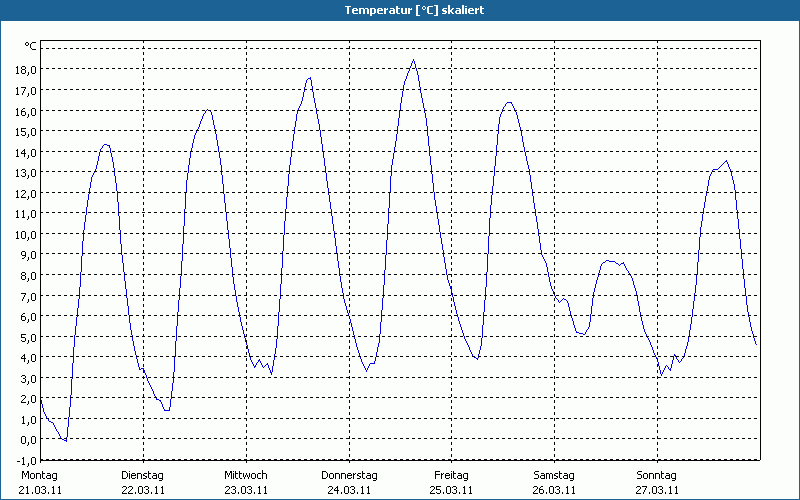
Task: Select the 14,0 y-axis label
Action: point(26,153)
